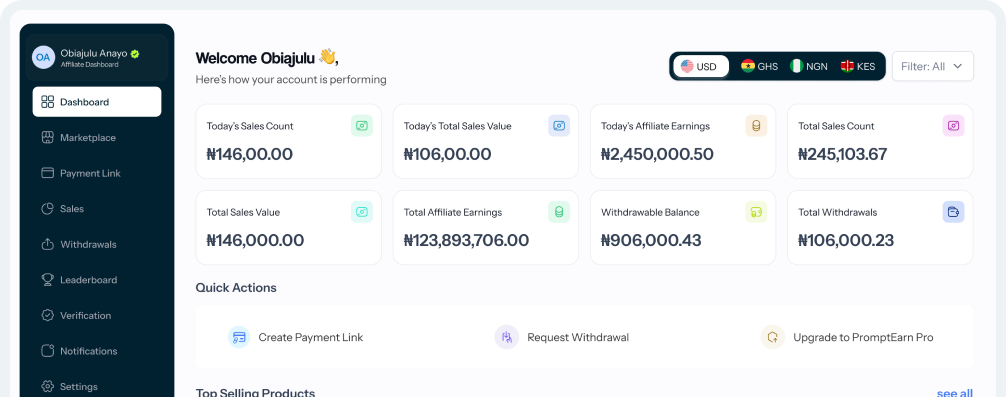Click the Upgrade to PromptEarn Pro icon
Image resolution: width=1006 pixels, height=397 pixels.
[x=772, y=337]
